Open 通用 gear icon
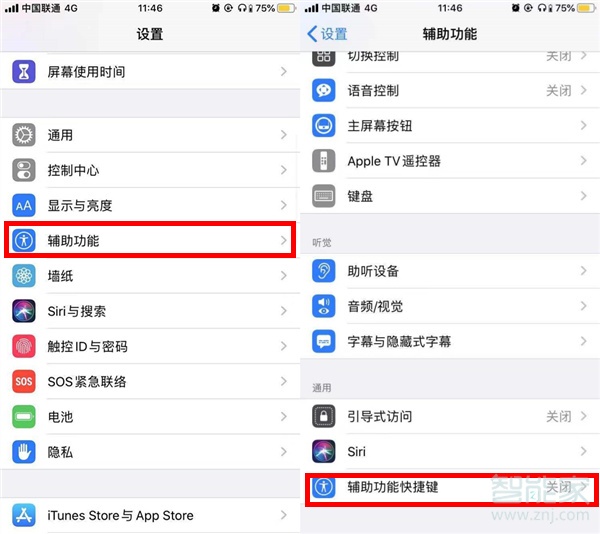 click(x=24, y=135)
